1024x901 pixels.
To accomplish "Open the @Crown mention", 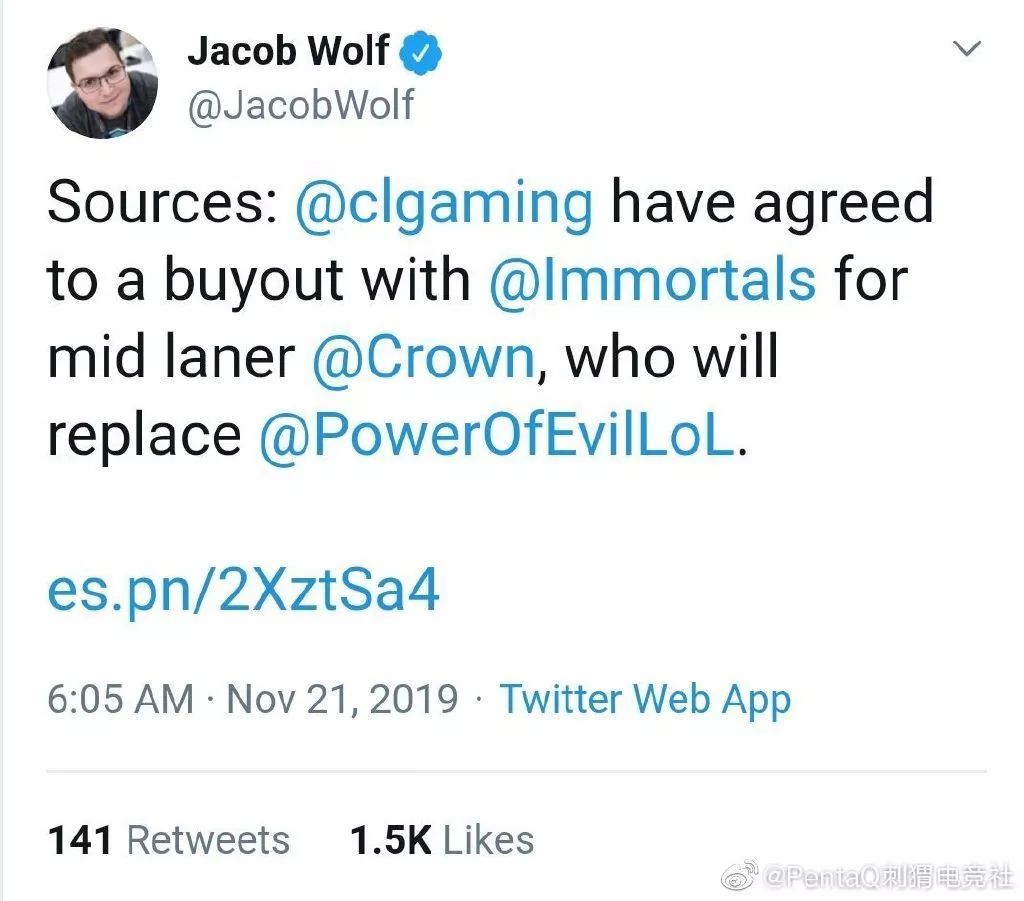I will (424, 357).
